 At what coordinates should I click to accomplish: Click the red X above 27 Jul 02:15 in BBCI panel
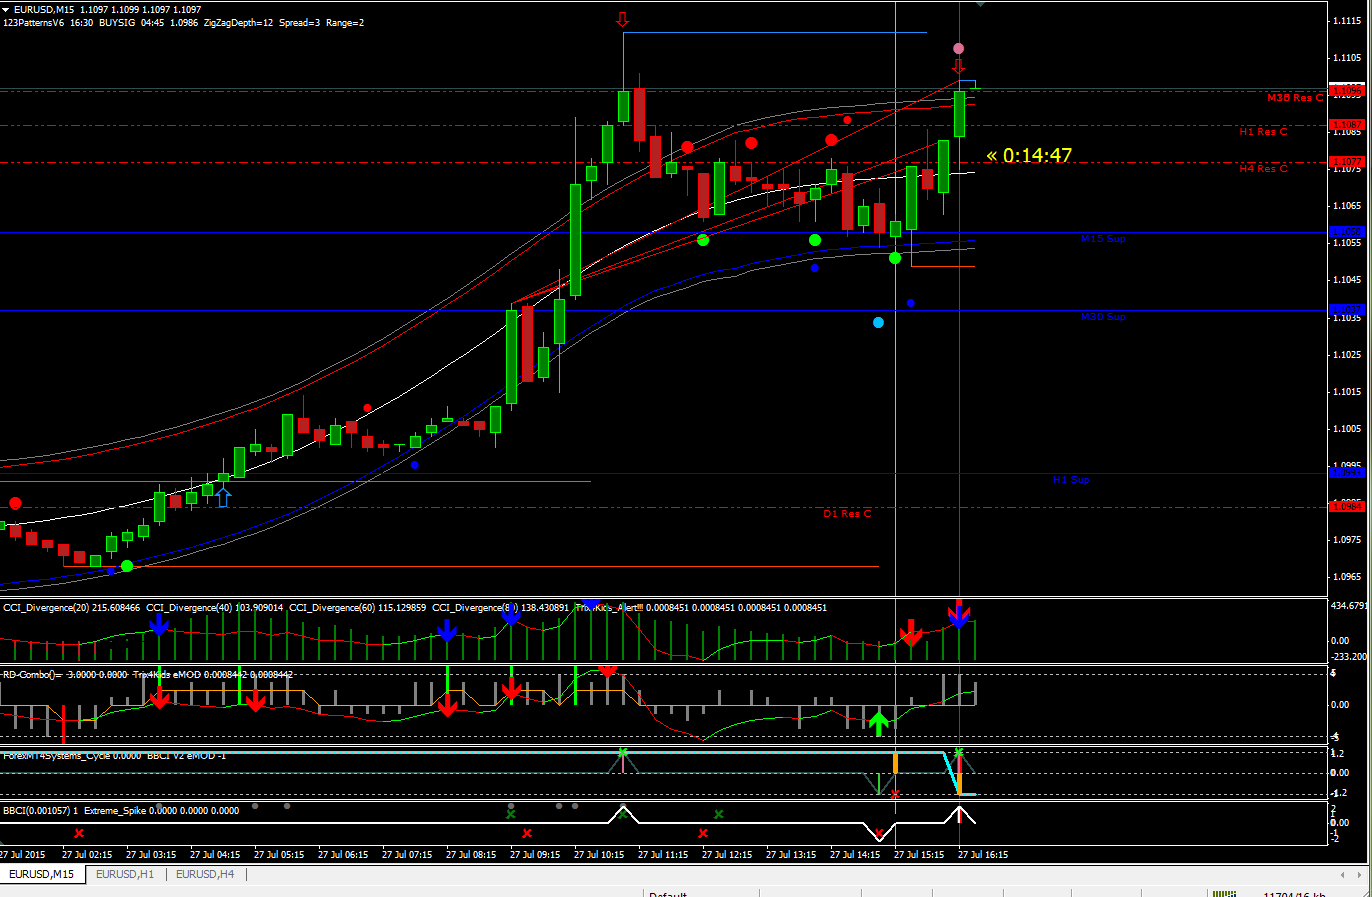click(x=79, y=833)
